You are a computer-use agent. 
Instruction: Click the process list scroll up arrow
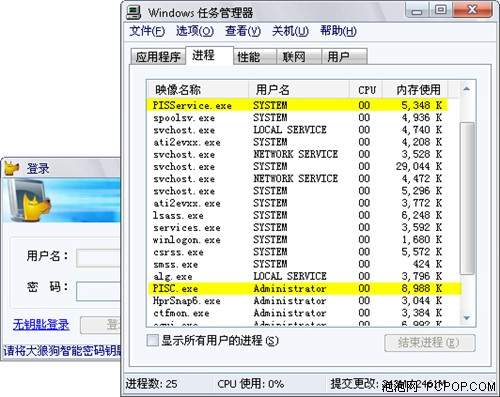pos(467,89)
